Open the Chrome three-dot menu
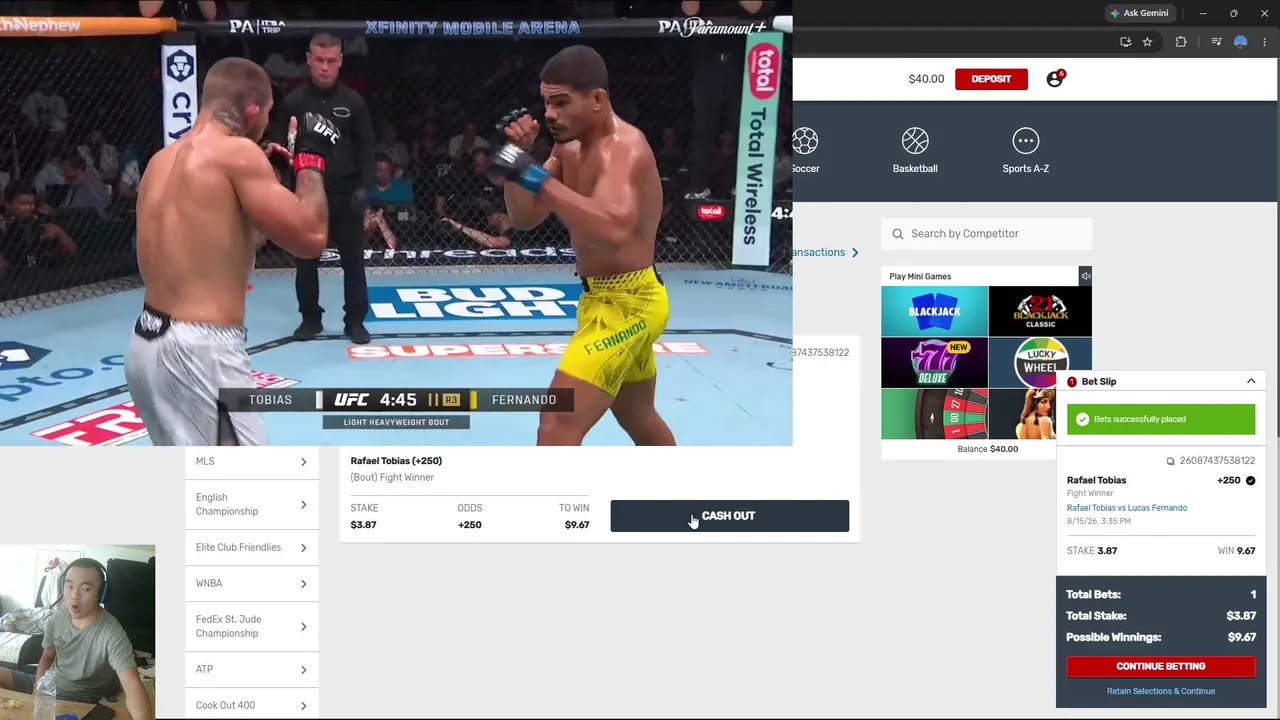 click(1265, 42)
